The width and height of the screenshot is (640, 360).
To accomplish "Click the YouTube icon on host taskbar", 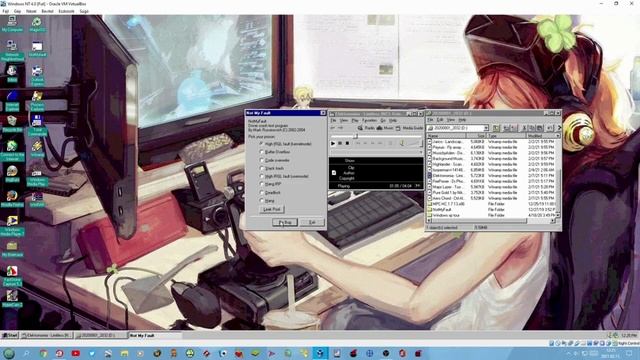I will [76, 353].
